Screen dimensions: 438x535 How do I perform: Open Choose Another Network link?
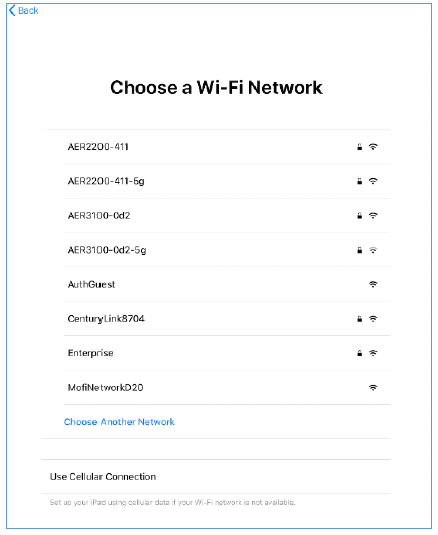tap(119, 422)
